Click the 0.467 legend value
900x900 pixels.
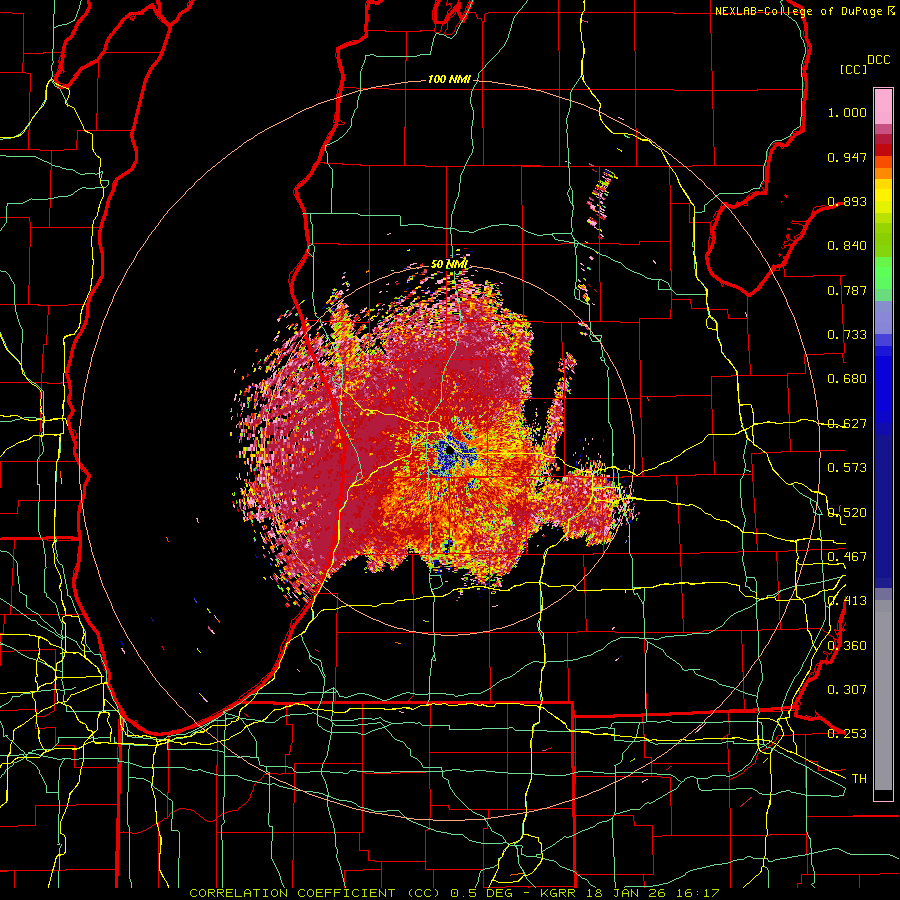pos(847,557)
